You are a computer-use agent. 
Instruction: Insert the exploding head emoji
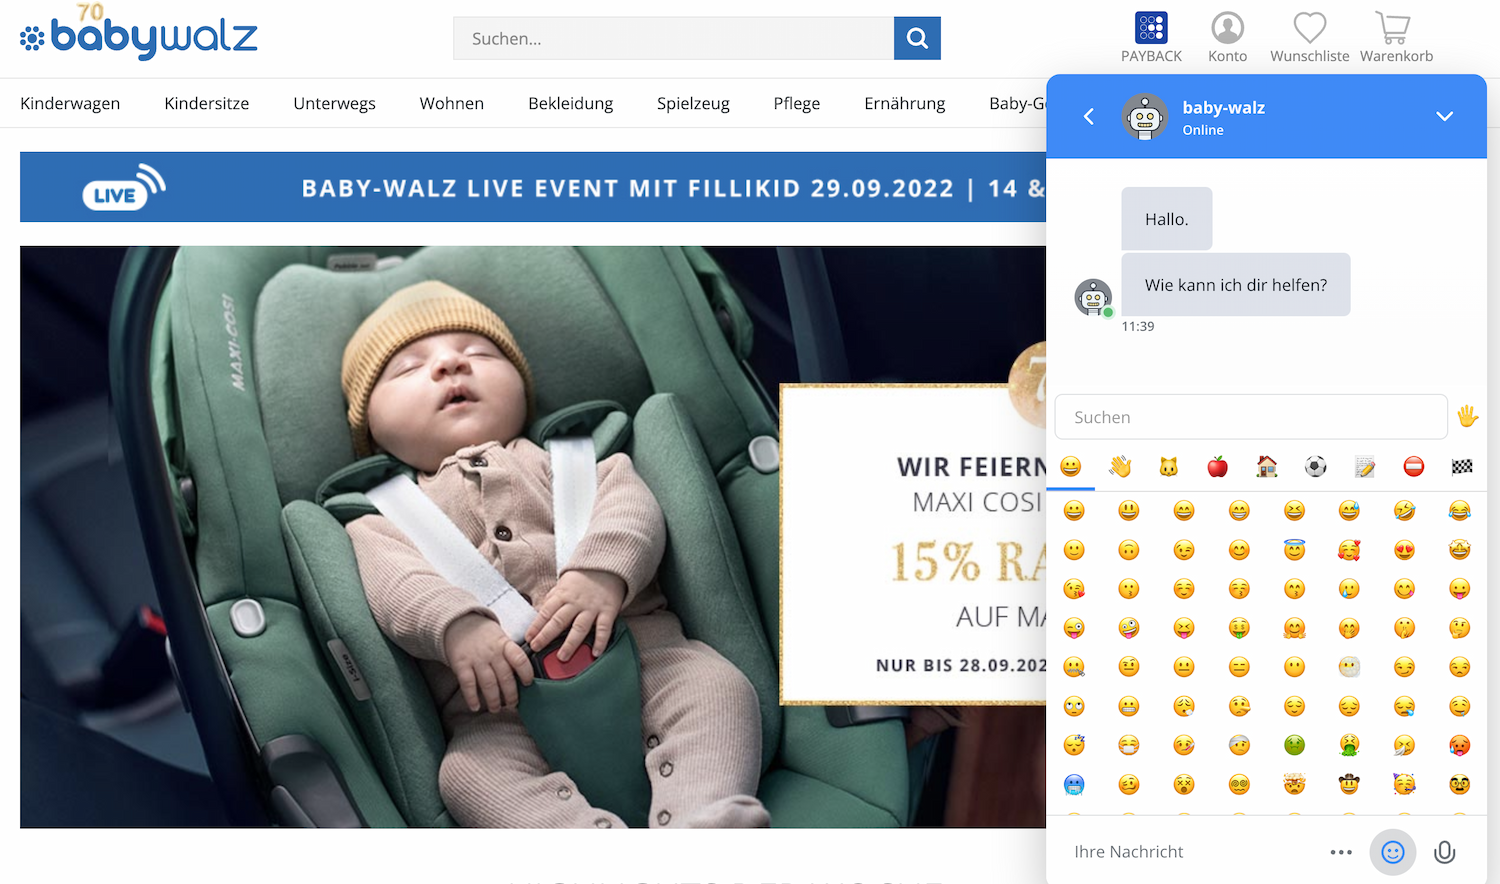(1294, 784)
